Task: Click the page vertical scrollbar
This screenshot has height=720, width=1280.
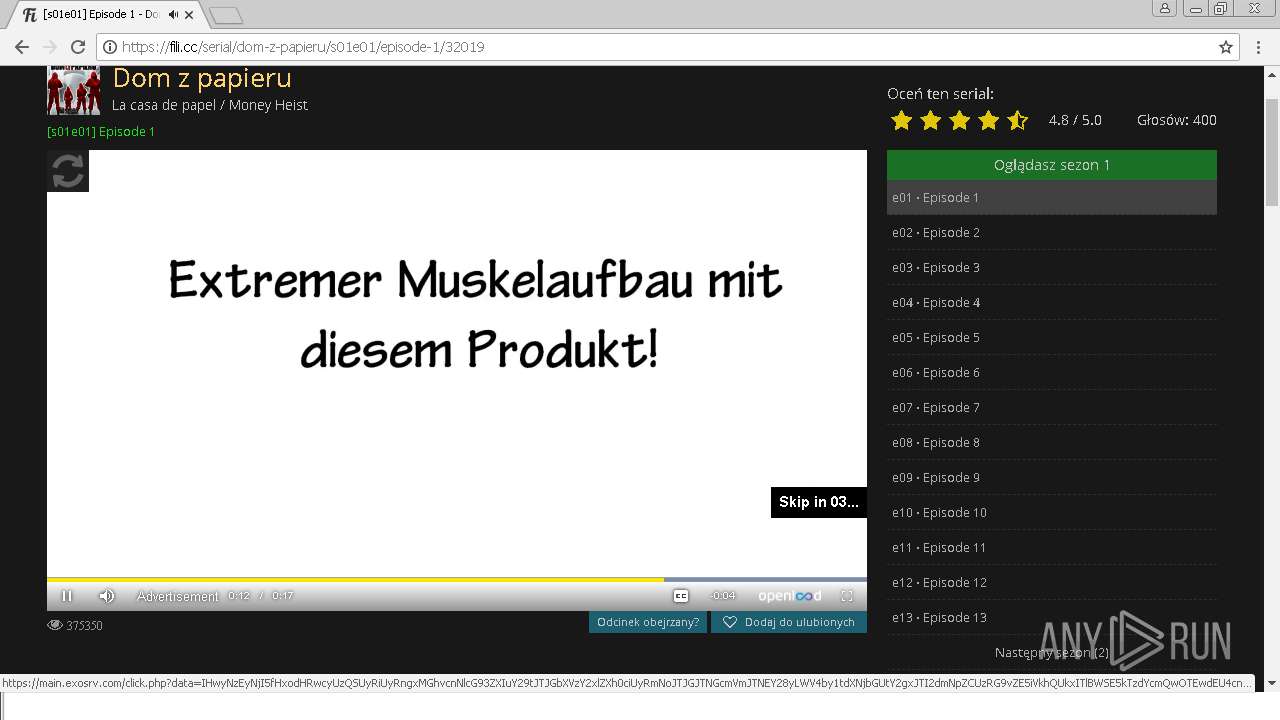Action: [x=1272, y=150]
